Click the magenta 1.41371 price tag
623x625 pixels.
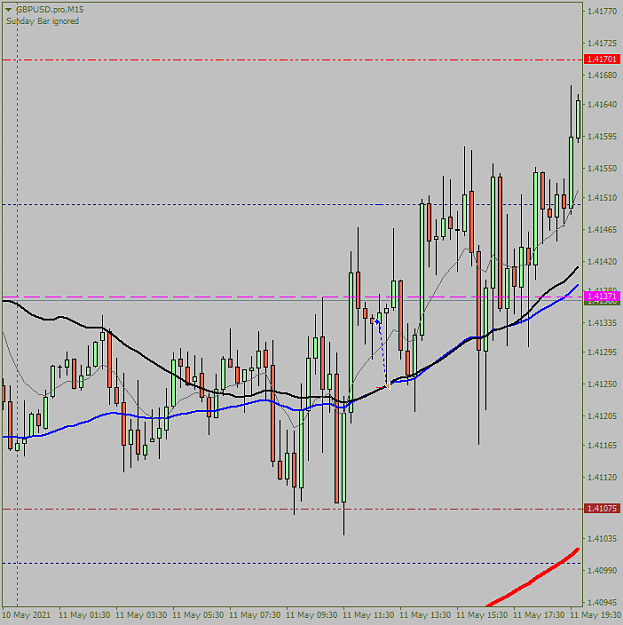pyautogui.click(x=602, y=296)
